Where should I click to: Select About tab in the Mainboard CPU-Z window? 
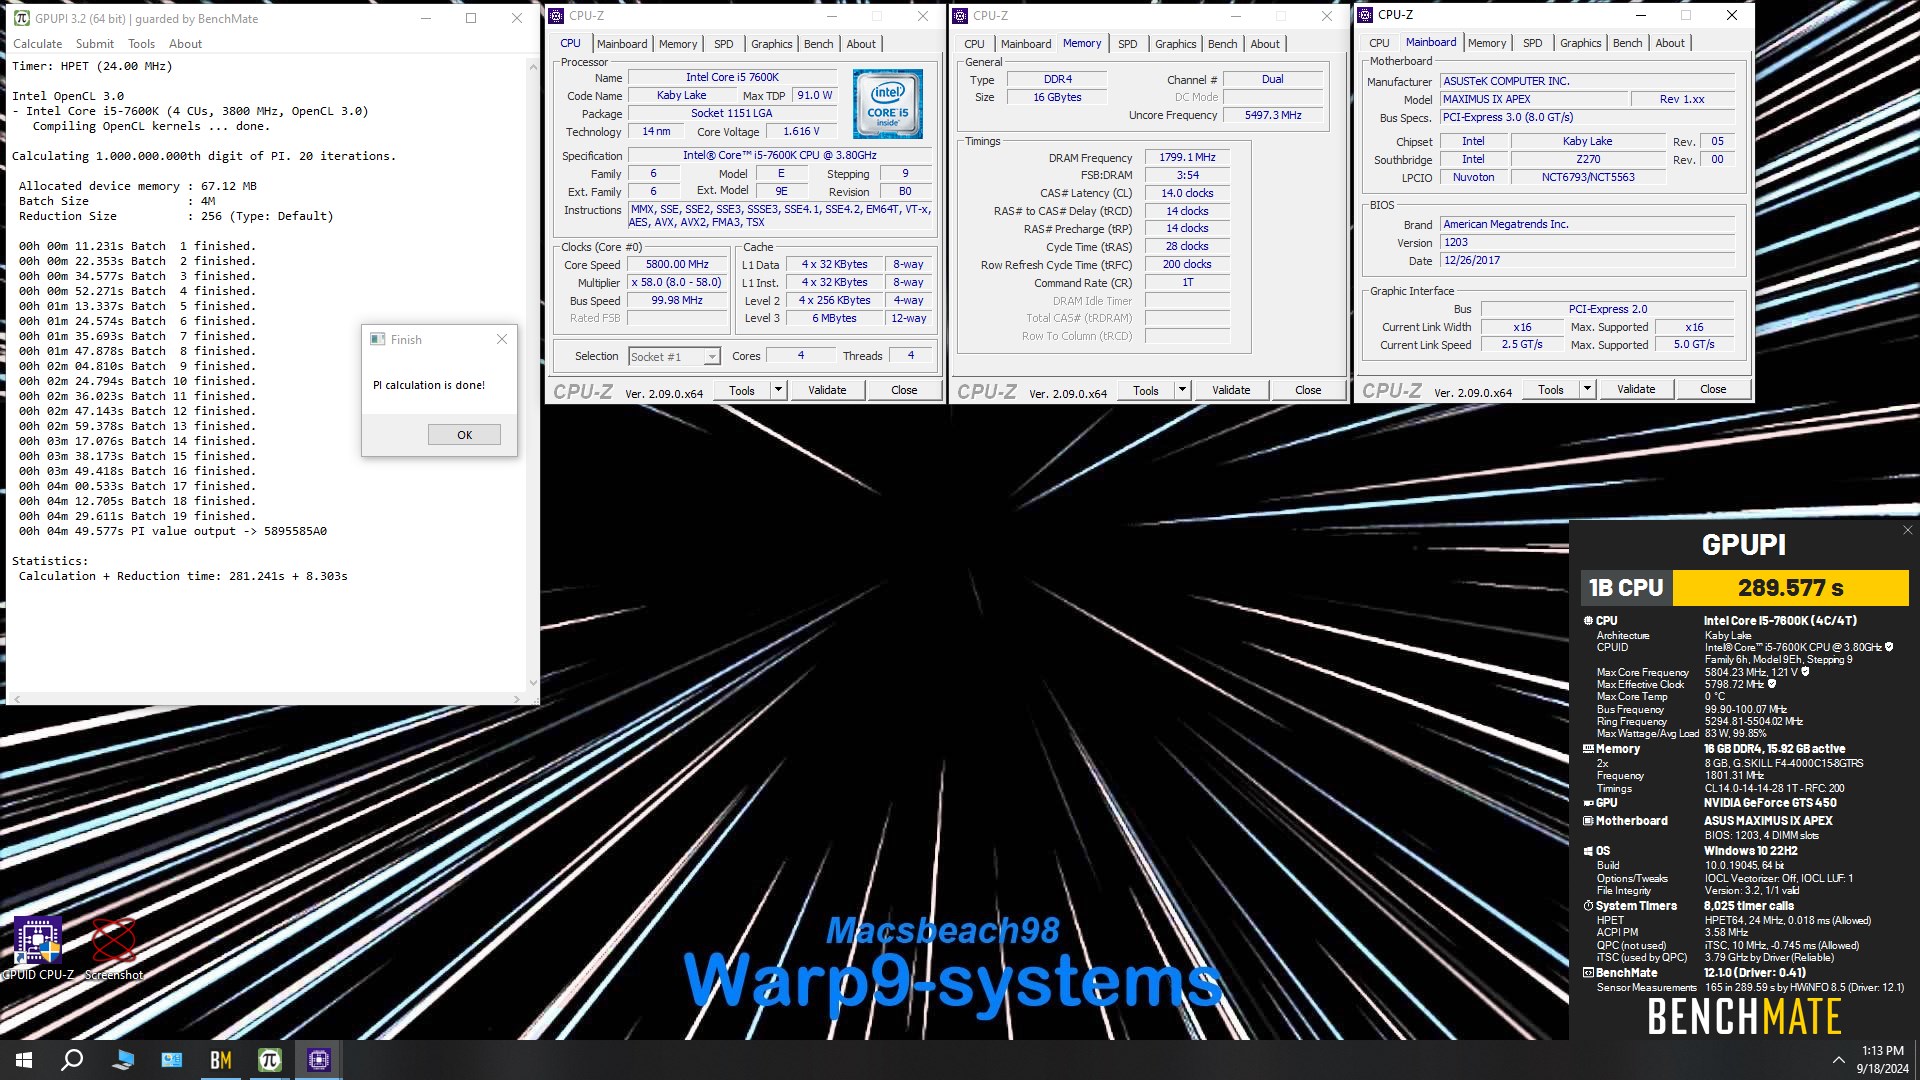click(1669, 43)
